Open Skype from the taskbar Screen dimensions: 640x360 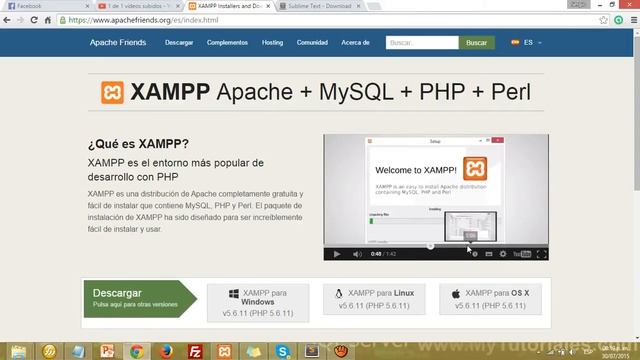coord(282,351)
